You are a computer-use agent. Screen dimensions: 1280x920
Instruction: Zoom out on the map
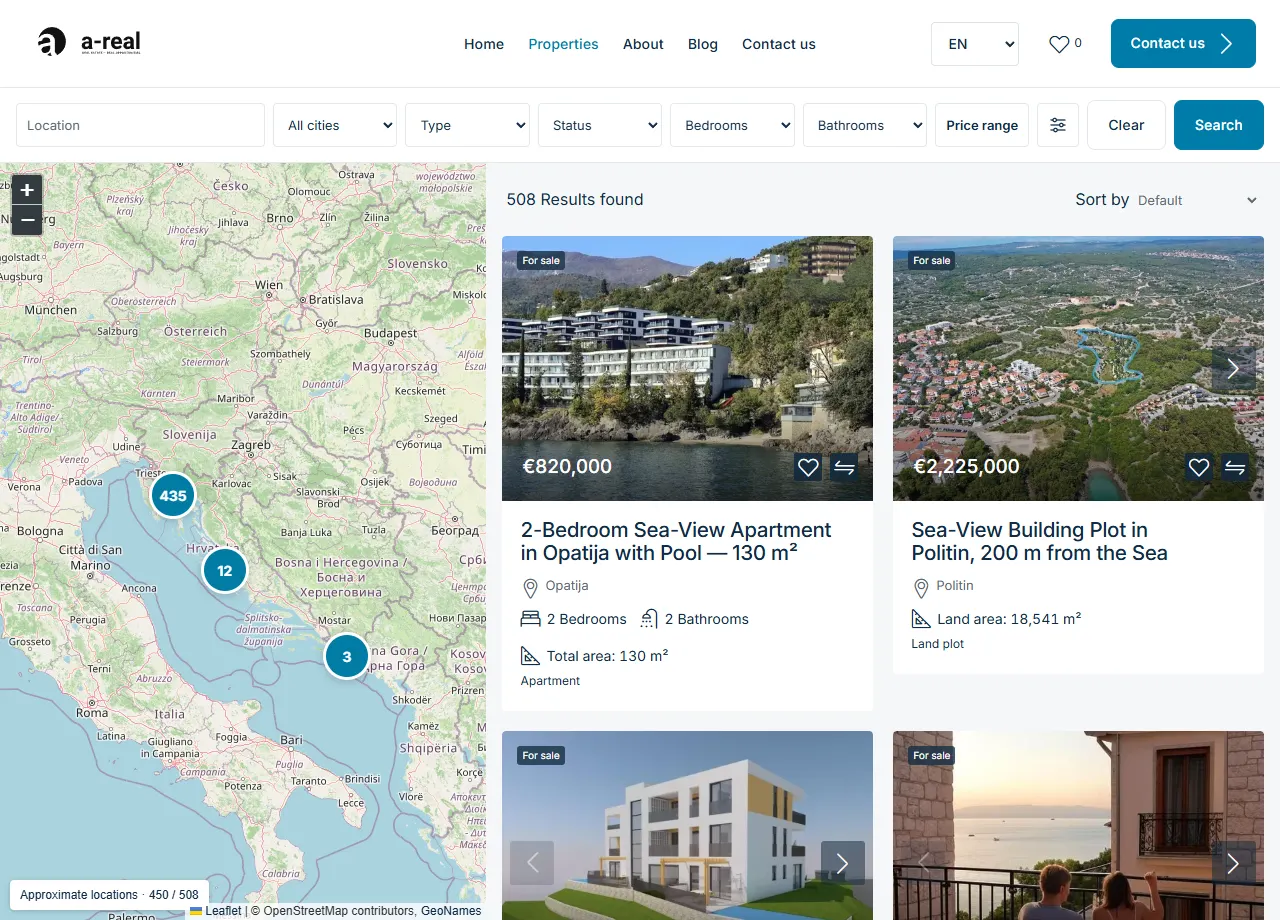pyautogui.click(x=27, y=220)
